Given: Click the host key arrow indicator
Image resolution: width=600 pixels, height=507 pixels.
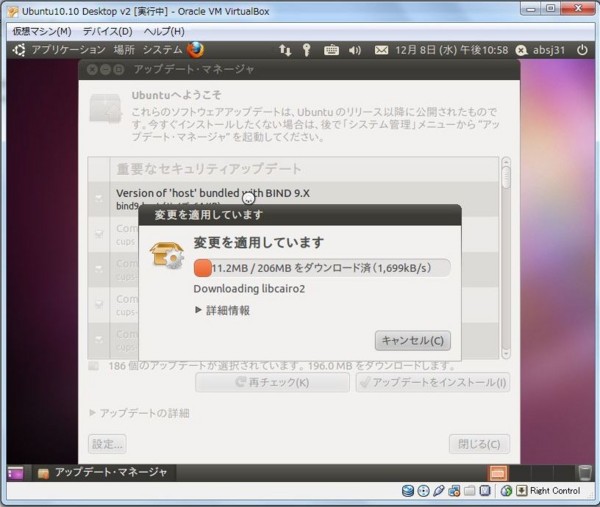Looking at the screenshot, I should tap(522, 491).
